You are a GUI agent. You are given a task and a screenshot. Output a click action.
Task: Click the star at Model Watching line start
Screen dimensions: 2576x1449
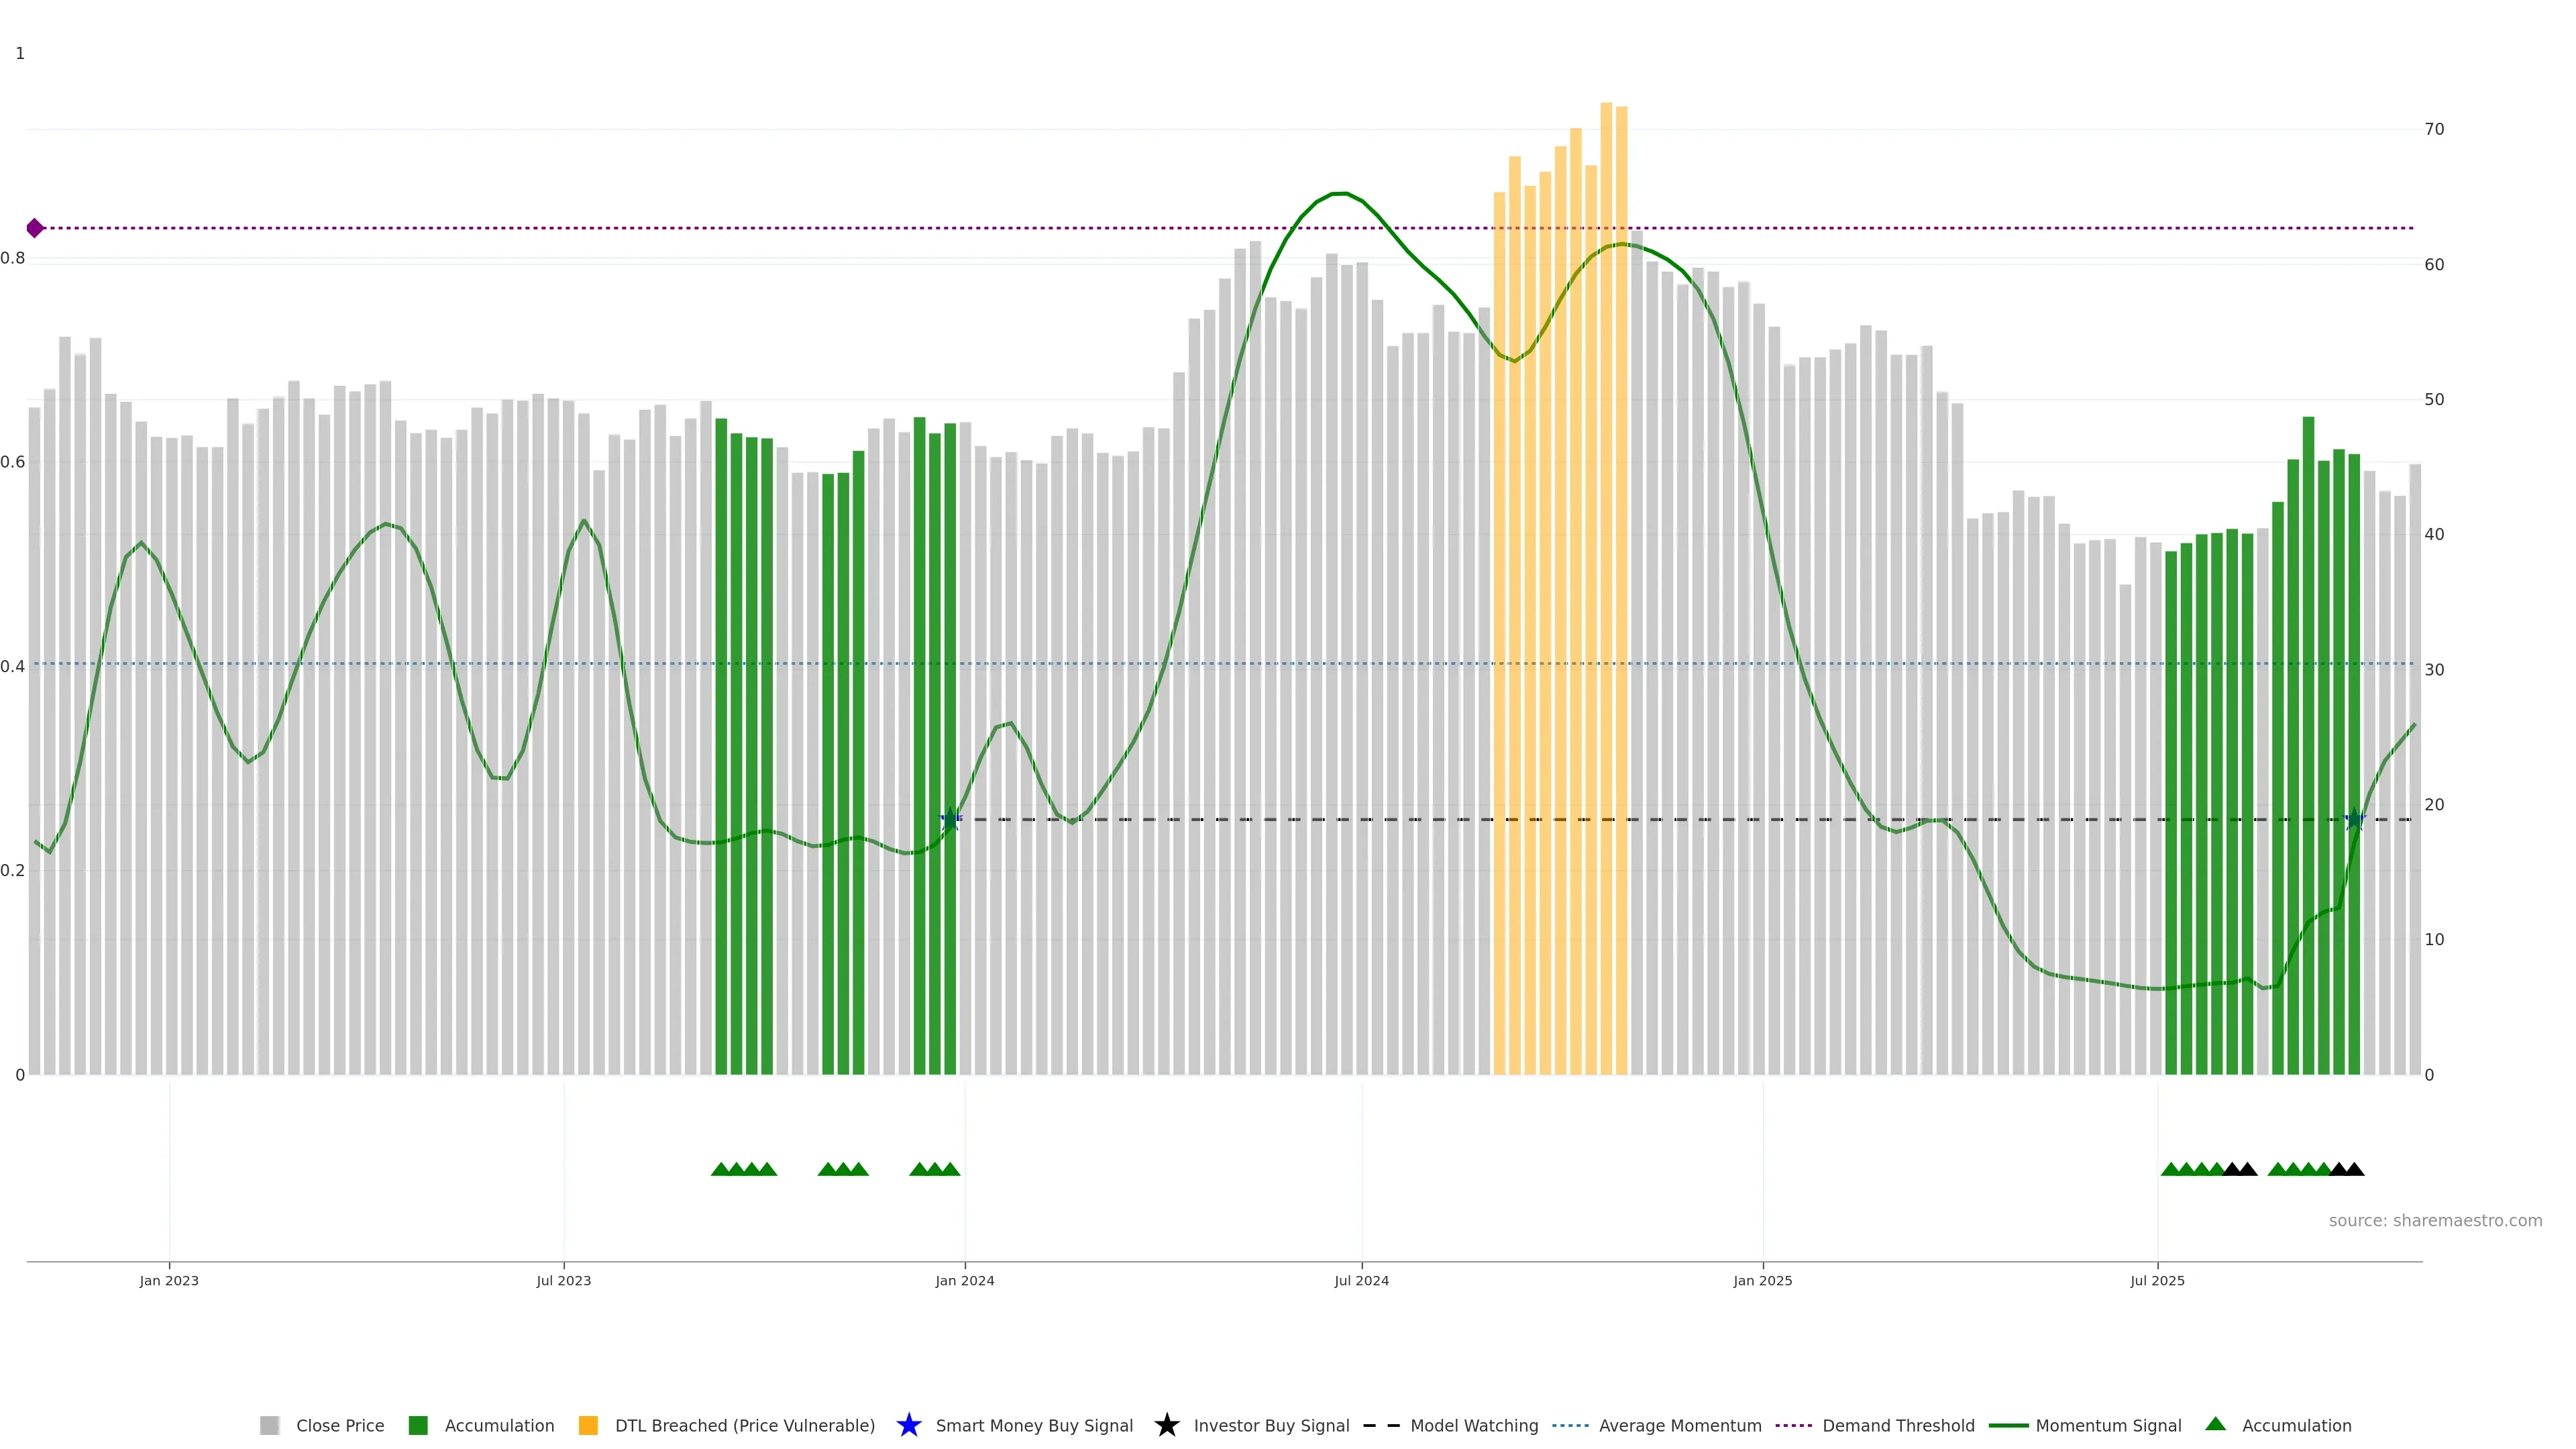coord(950,820)
